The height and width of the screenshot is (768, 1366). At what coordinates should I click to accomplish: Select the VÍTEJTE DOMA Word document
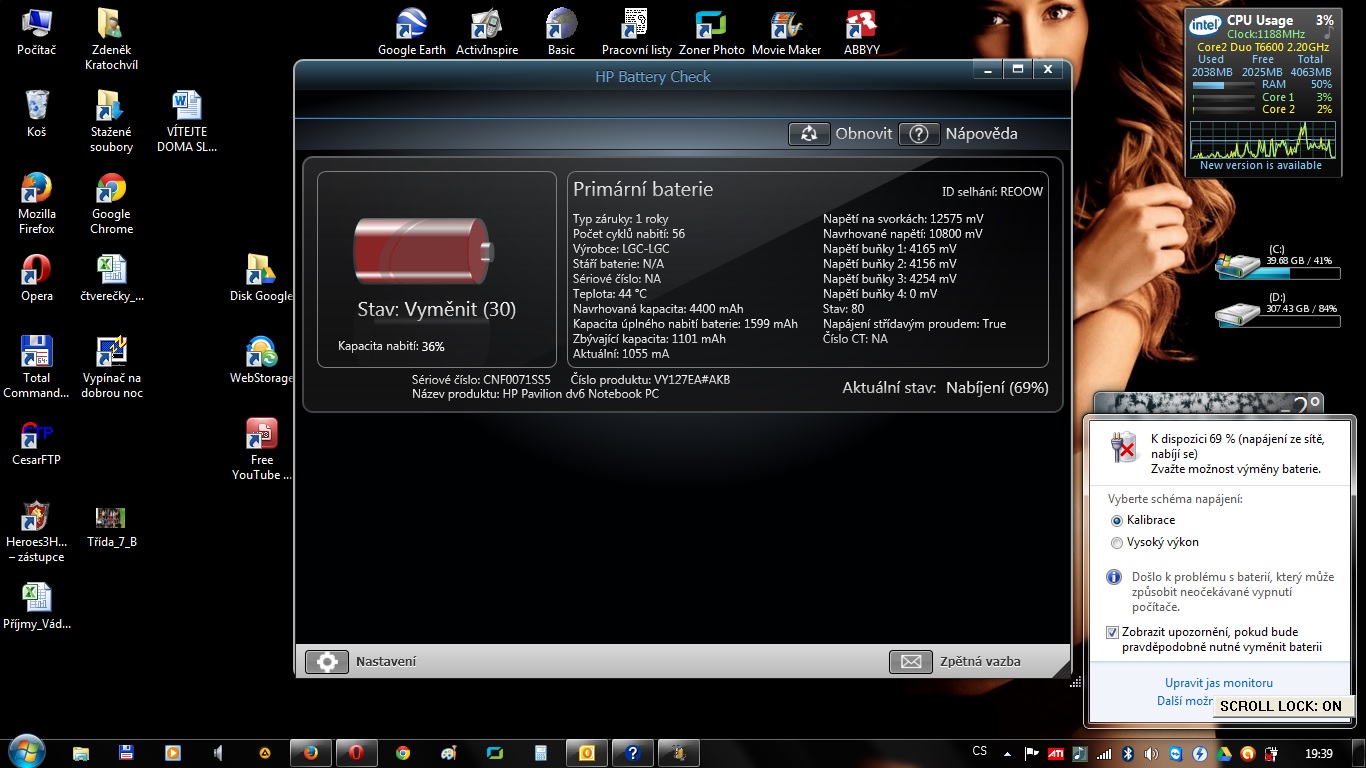point(187,121)
